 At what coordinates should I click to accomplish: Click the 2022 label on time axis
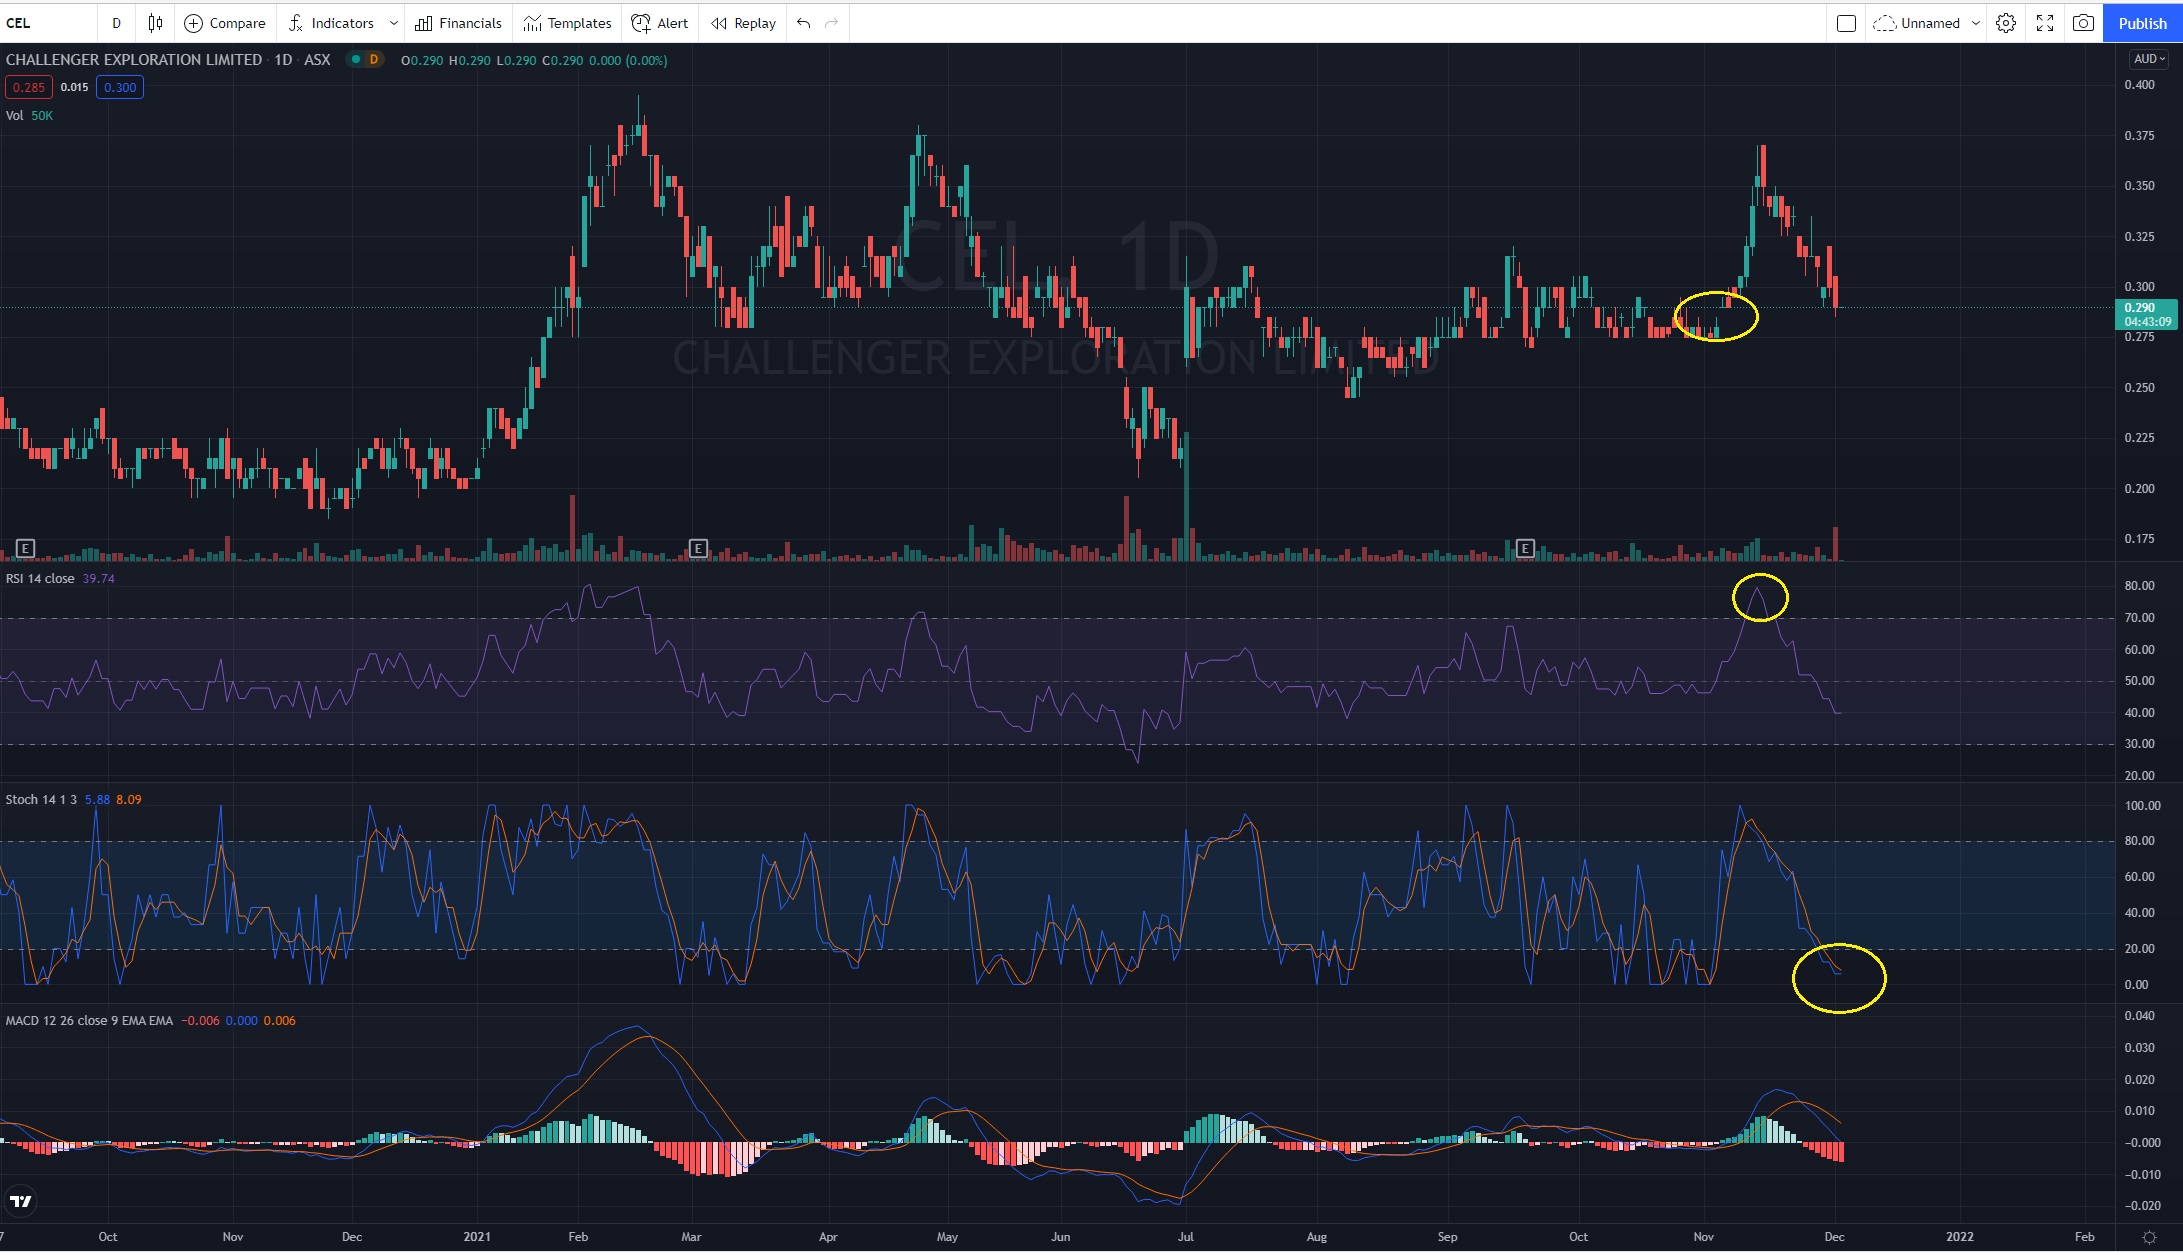(1960, 1237)
